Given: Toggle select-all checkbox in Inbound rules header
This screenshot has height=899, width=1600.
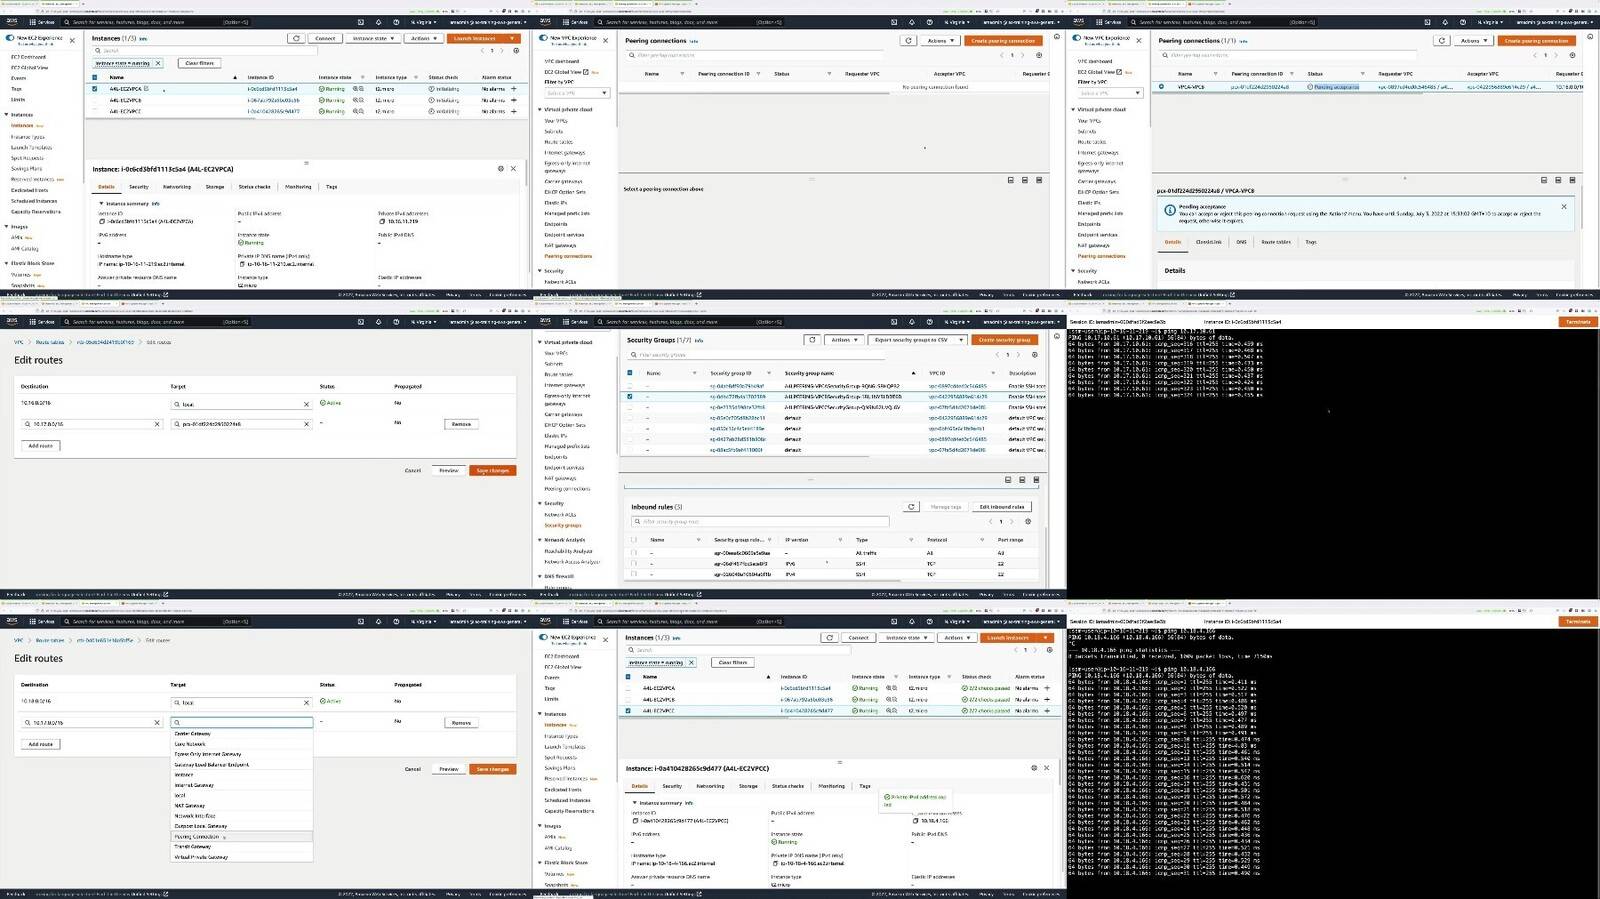Looking at the screenshot, I should 633,539.
